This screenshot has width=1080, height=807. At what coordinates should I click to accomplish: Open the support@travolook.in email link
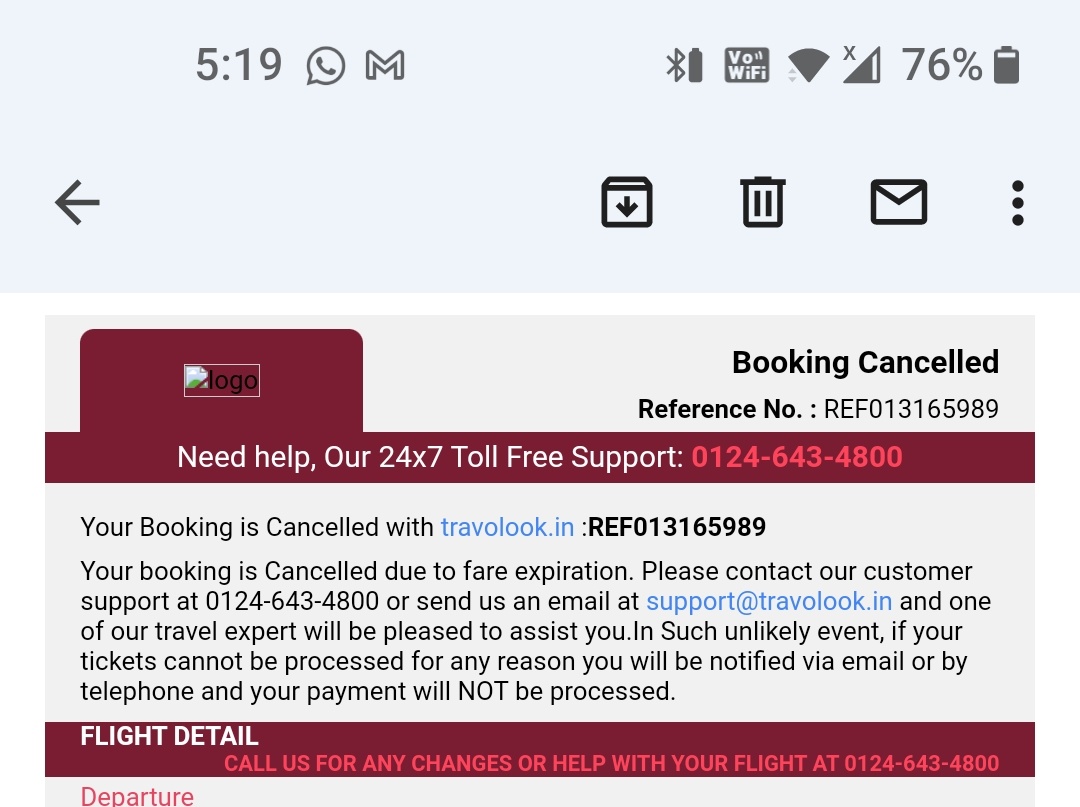tap(768, 601)
